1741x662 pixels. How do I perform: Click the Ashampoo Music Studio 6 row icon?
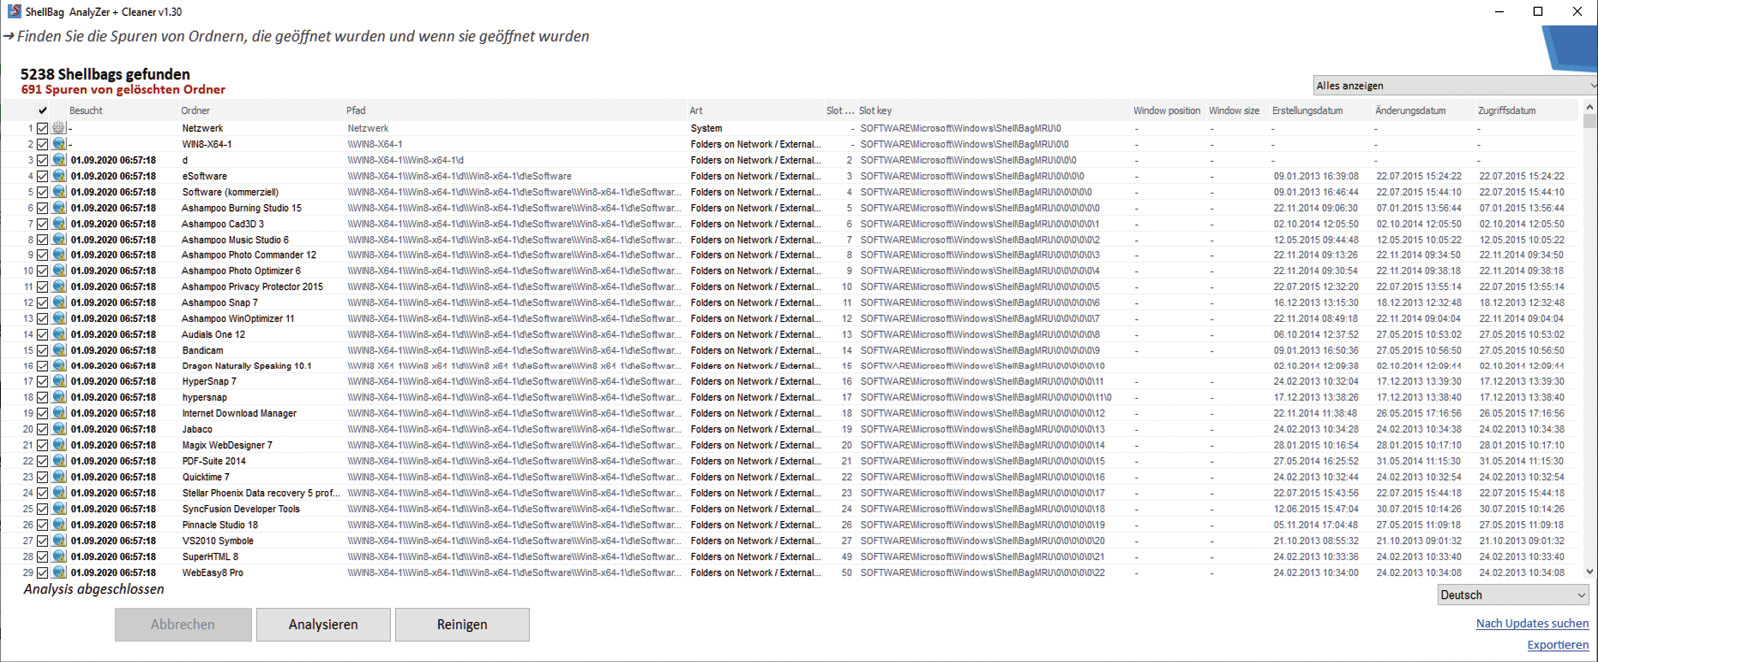click(59, 240)
